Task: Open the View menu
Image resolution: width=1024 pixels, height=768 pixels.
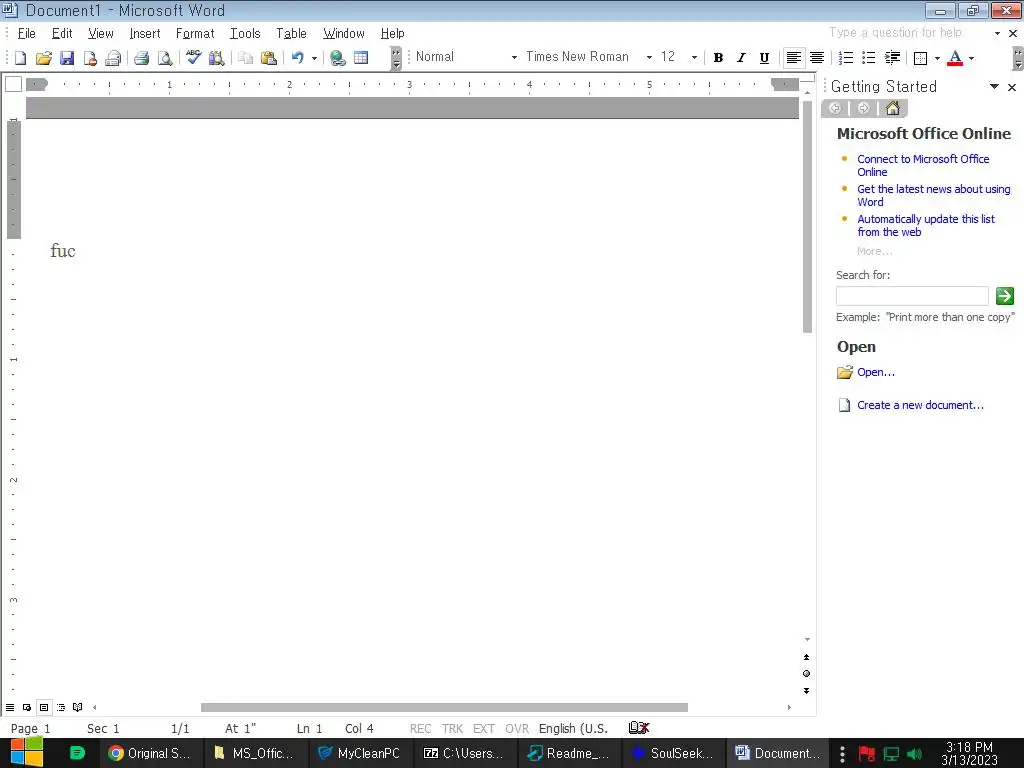Action: [101, 33]
